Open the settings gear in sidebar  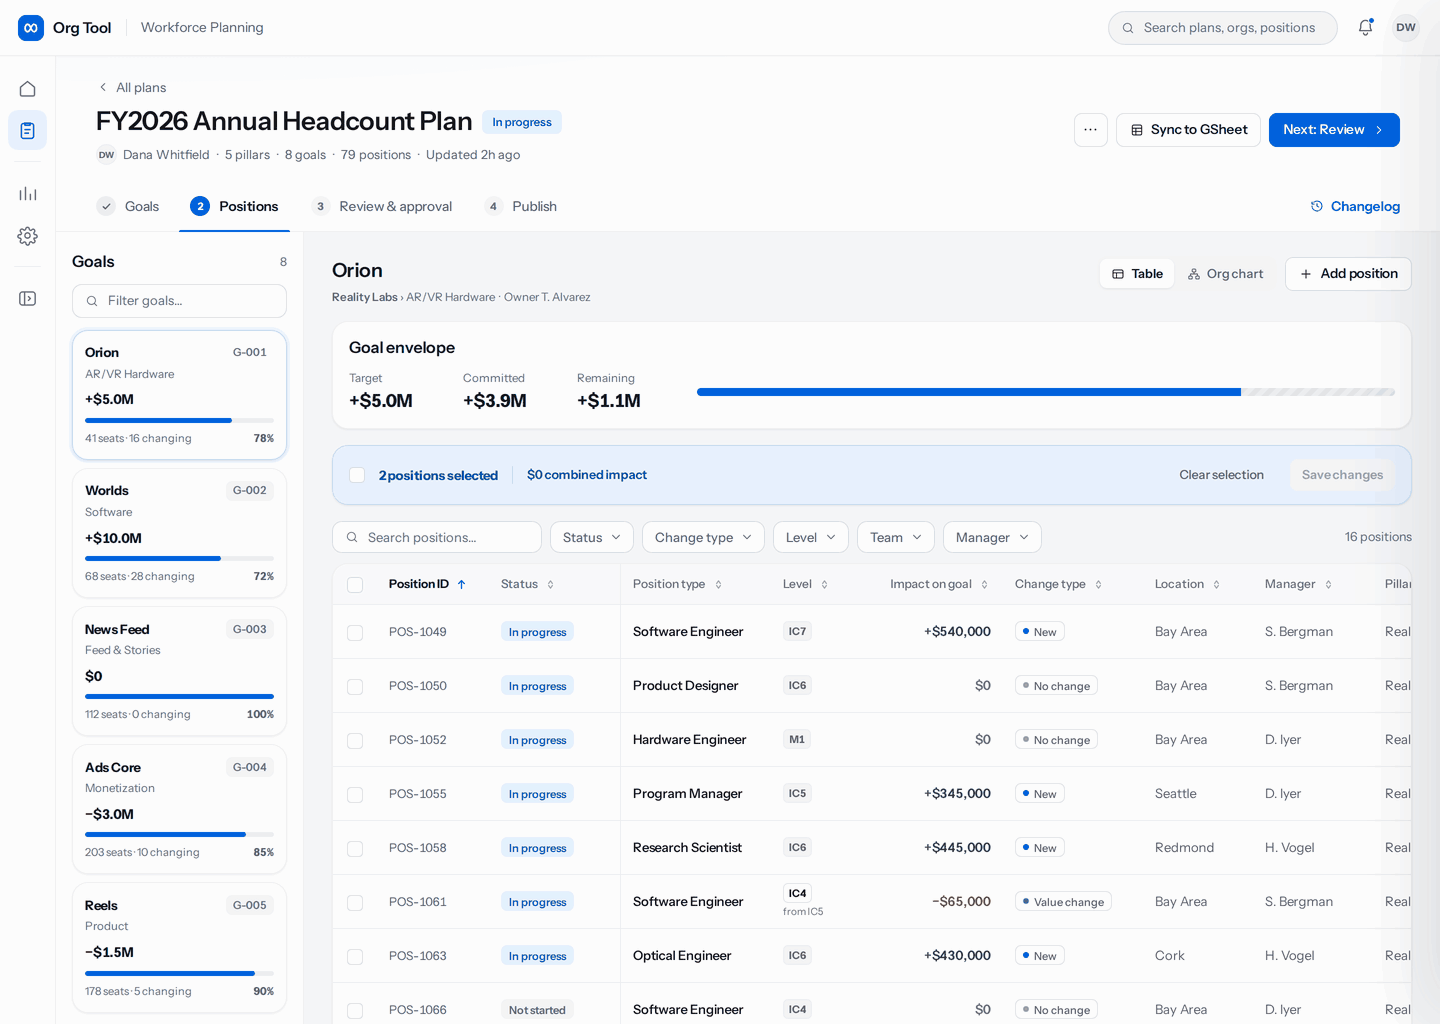coord(28,236)
